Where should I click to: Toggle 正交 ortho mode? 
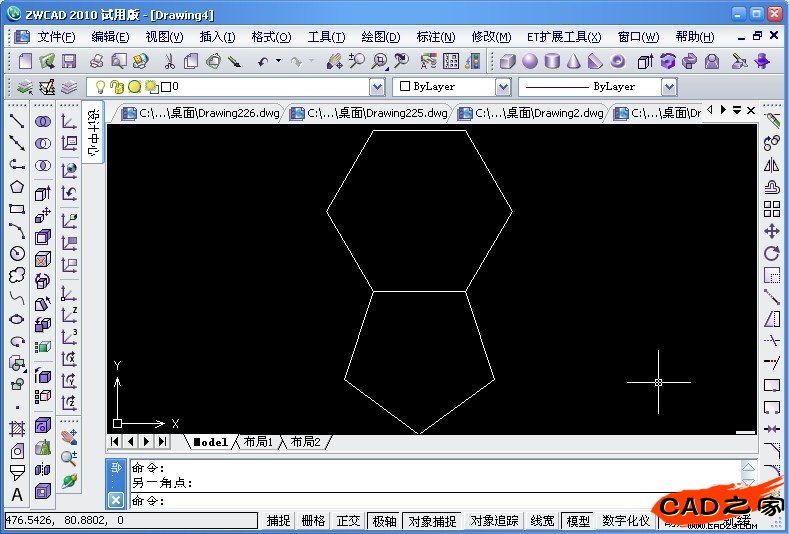tap(349, 520)
